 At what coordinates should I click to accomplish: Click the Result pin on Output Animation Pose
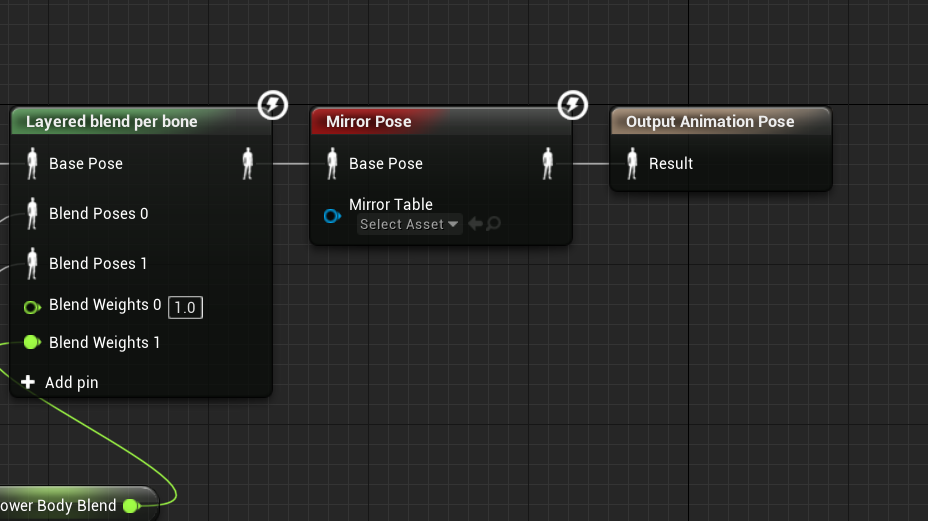[633, 163]
